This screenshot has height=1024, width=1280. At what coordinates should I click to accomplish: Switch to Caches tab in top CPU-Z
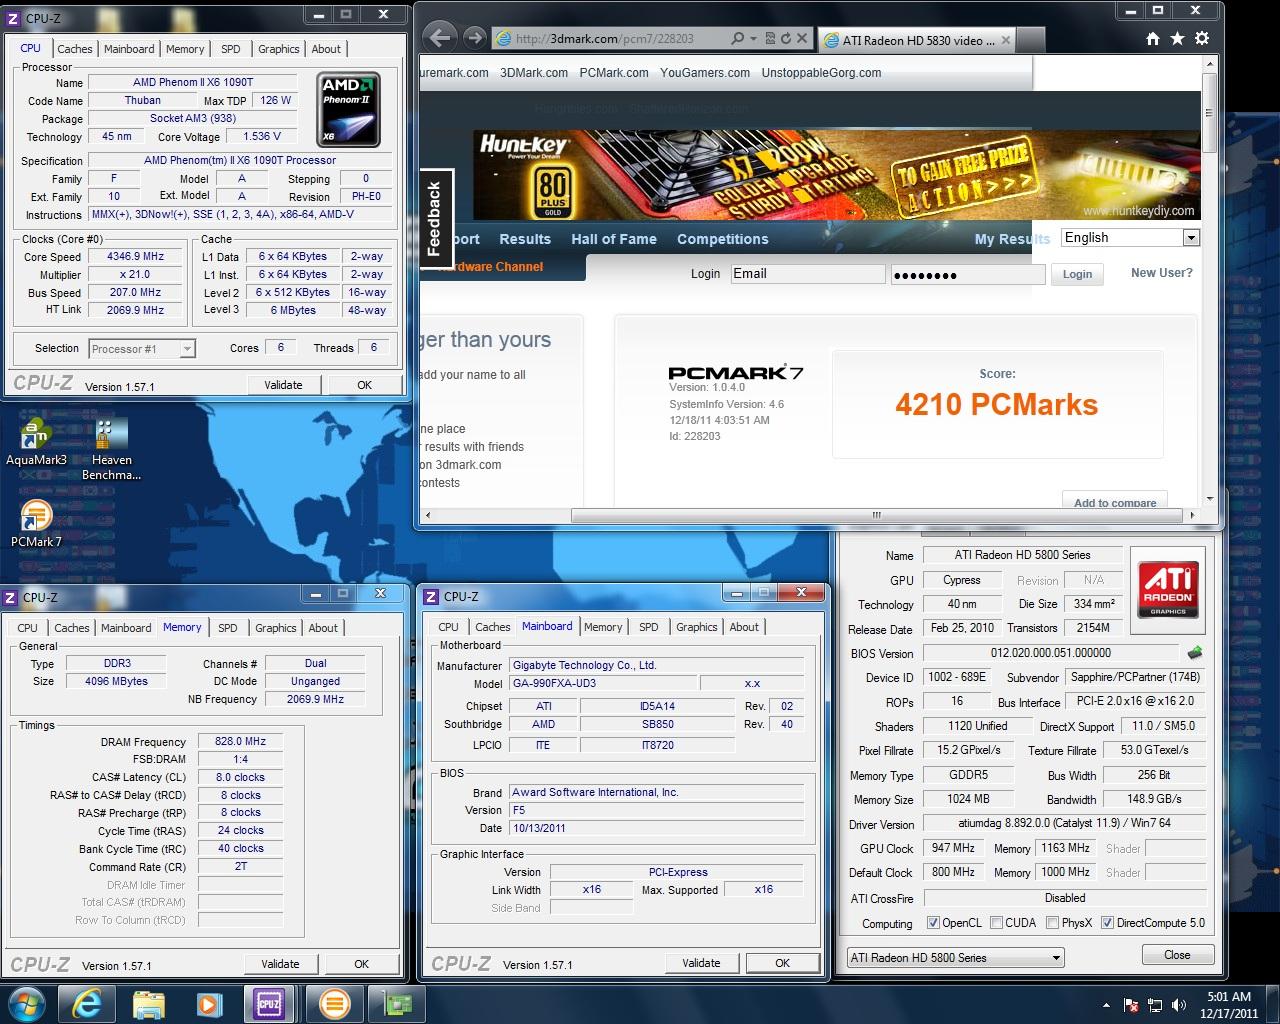pyautogui.click(x=74, y=49)
